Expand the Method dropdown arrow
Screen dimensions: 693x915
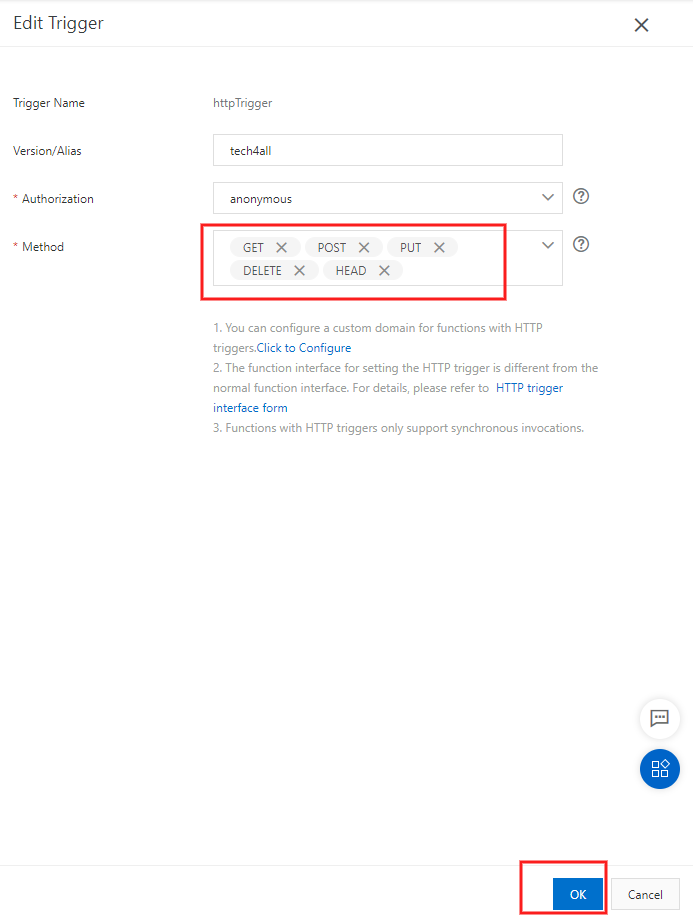point(547,245)
